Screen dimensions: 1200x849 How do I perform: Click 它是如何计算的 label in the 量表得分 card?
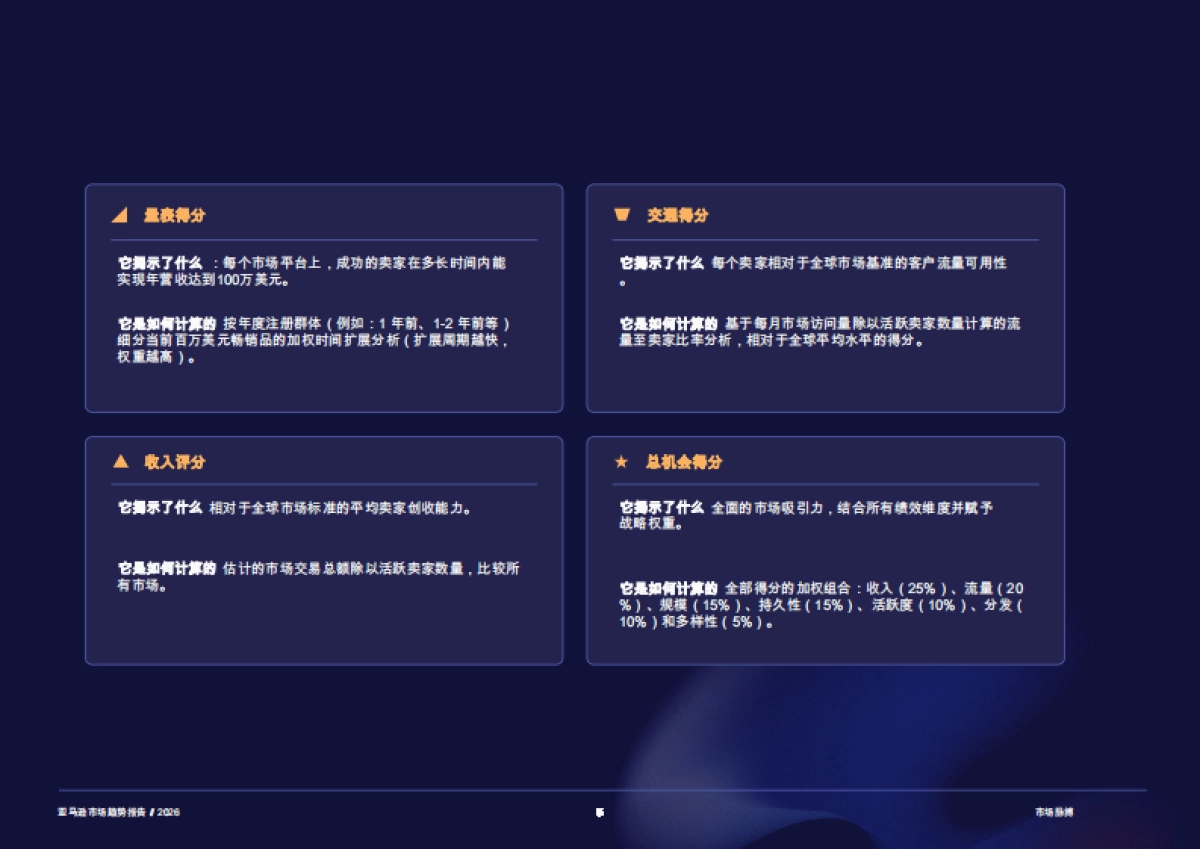(x=167, y=324)
